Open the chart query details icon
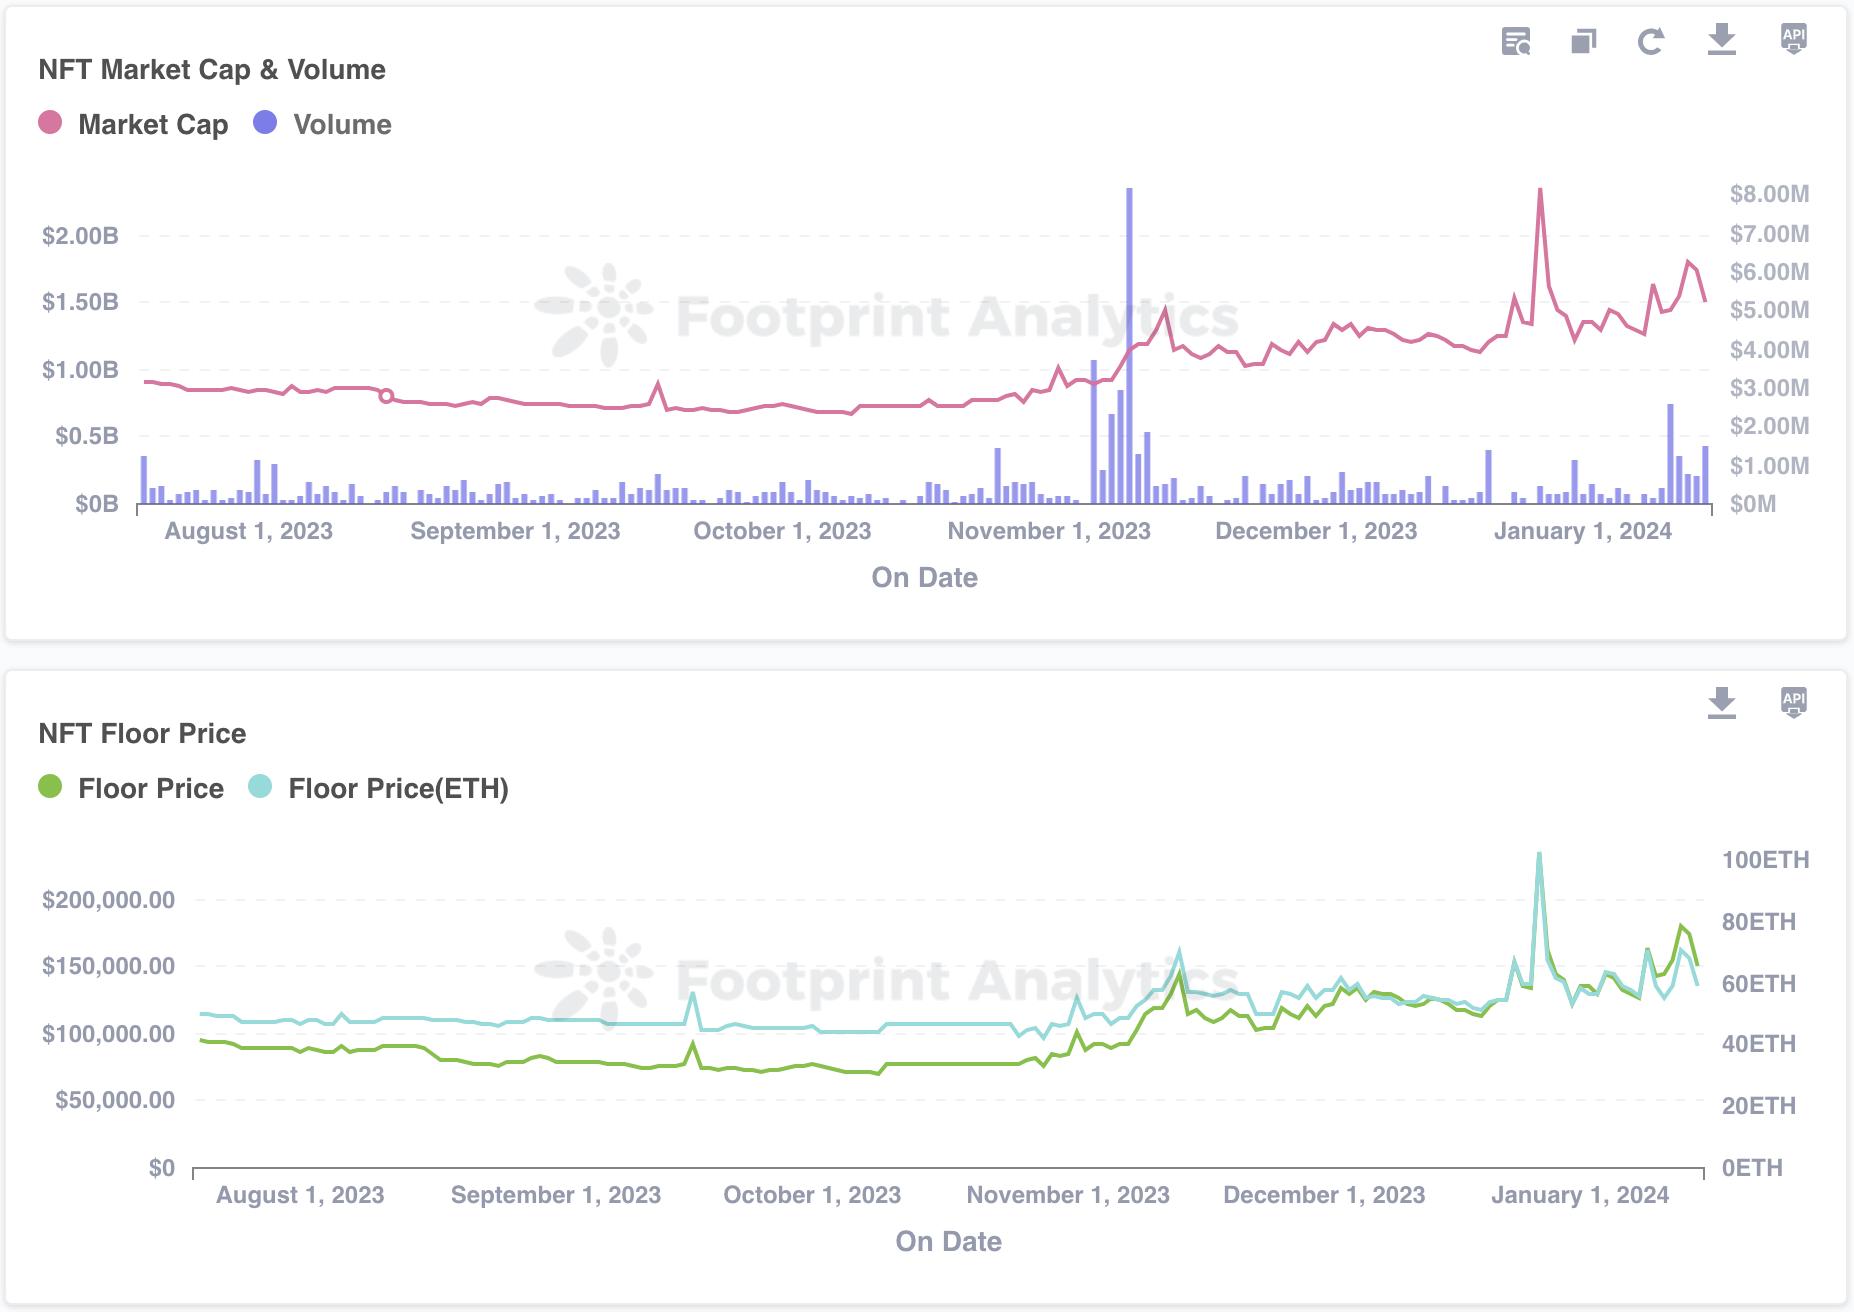1854x1312 pixels. [1516, 41]
